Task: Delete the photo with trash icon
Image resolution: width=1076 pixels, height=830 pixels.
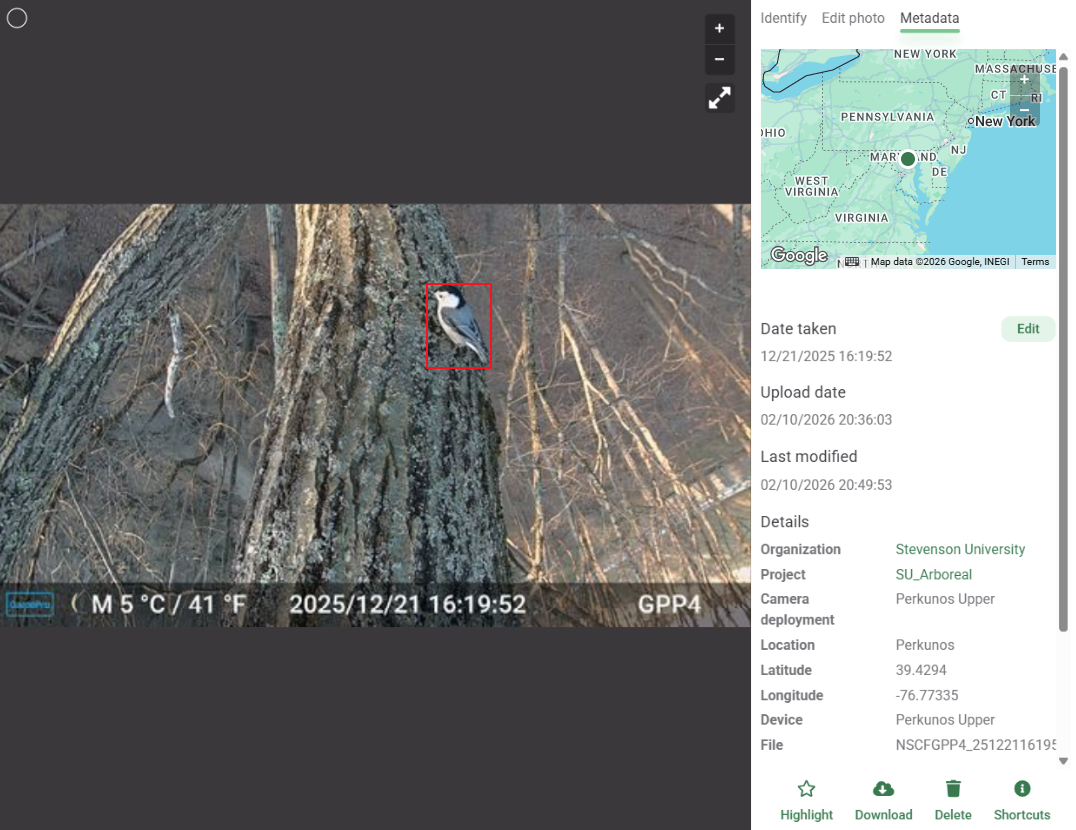Action: pyautogui.click(x=953, y=789)
